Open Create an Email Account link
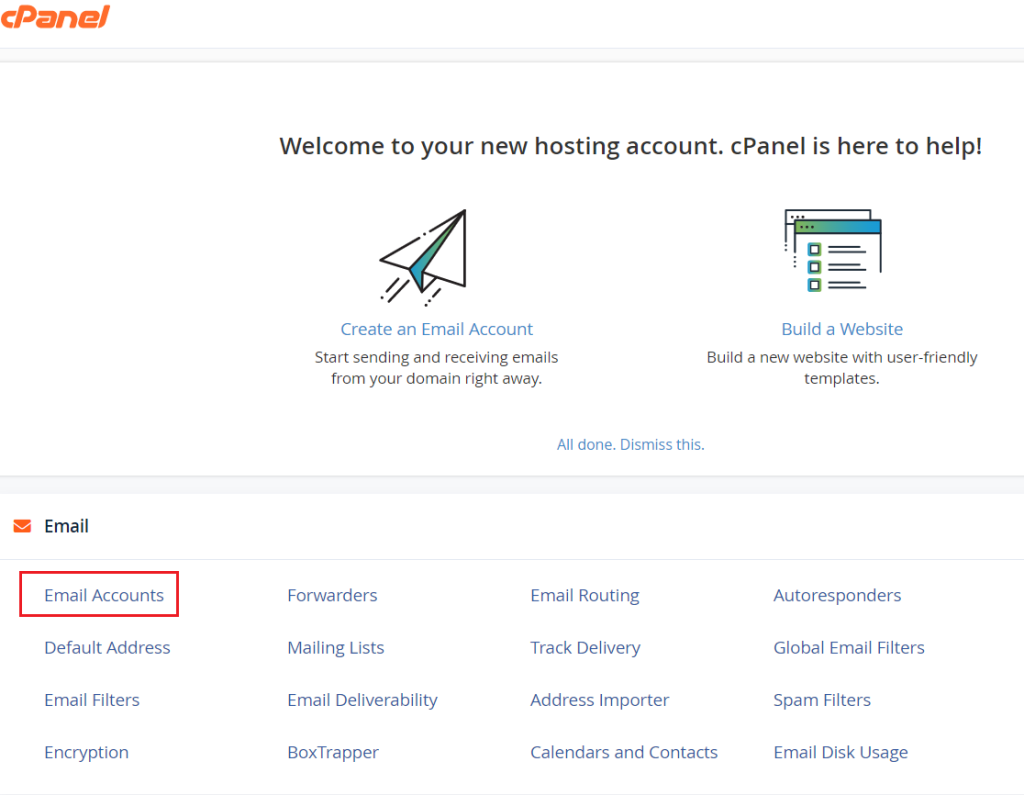Image resolution: width=1024 pixels, height=795 pixels. point(436,329)
